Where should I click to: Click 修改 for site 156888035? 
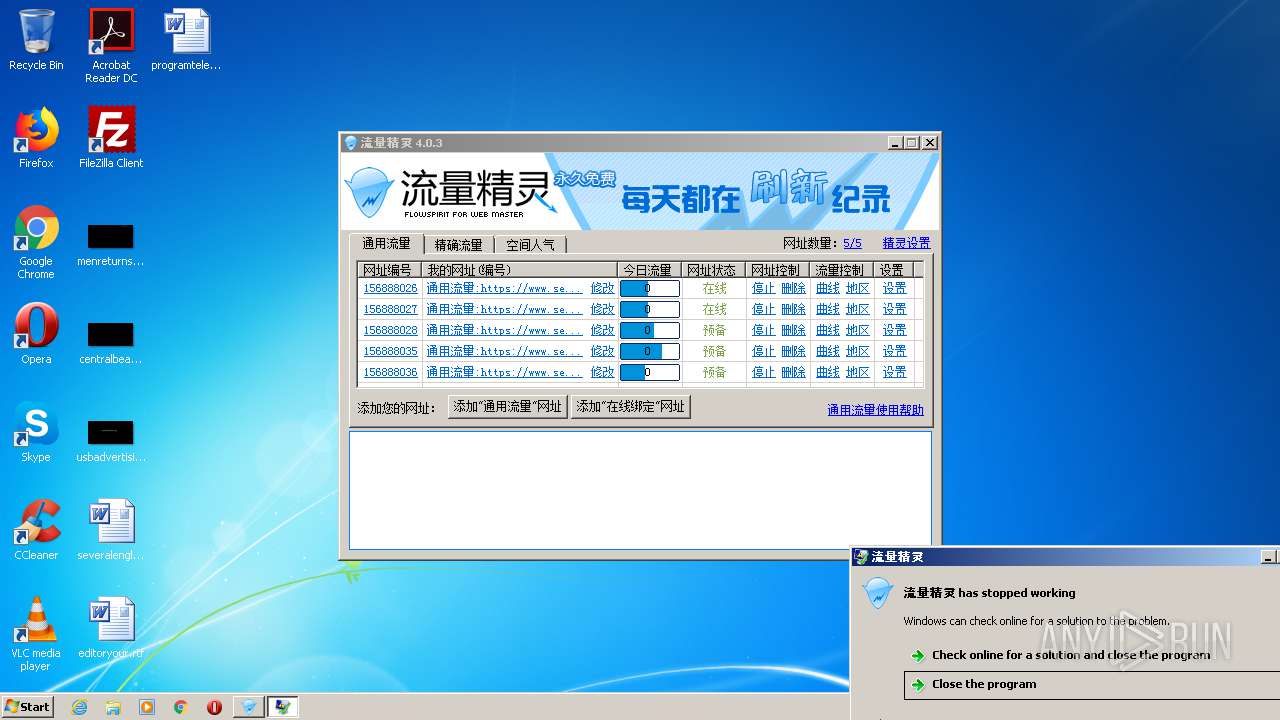(x=603, y=351)
